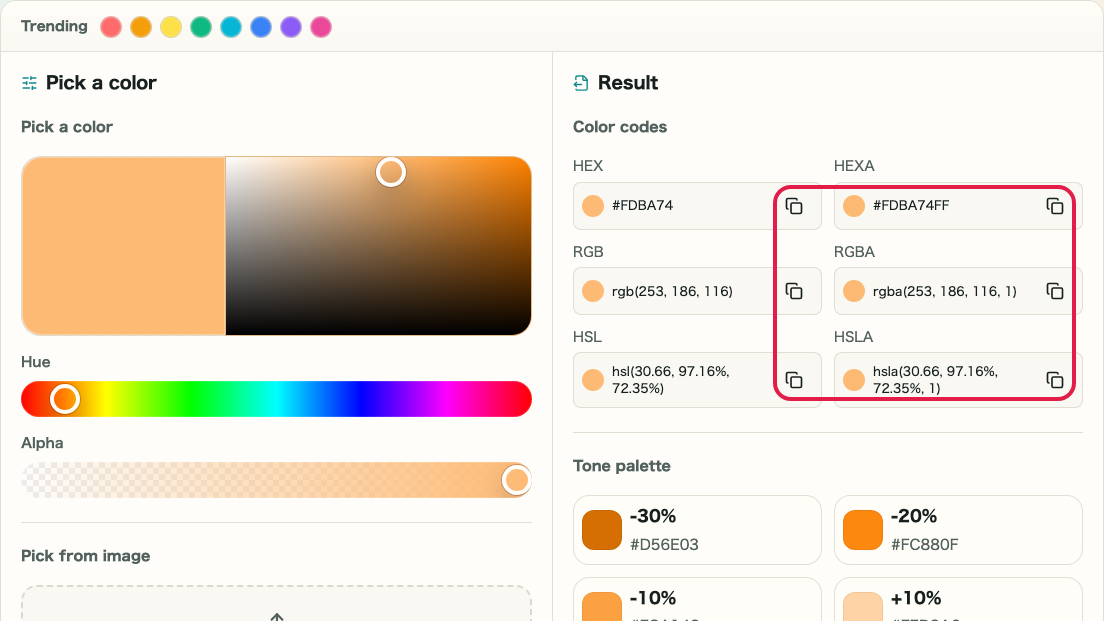This screenshot has width=1104, height=621.
Task: Click the -20% orange swatch
Action: (862, 530)
